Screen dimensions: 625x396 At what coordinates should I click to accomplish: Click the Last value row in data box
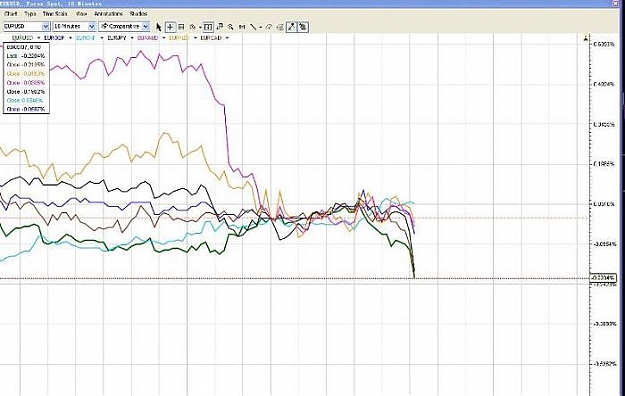[x=26, y=56]
